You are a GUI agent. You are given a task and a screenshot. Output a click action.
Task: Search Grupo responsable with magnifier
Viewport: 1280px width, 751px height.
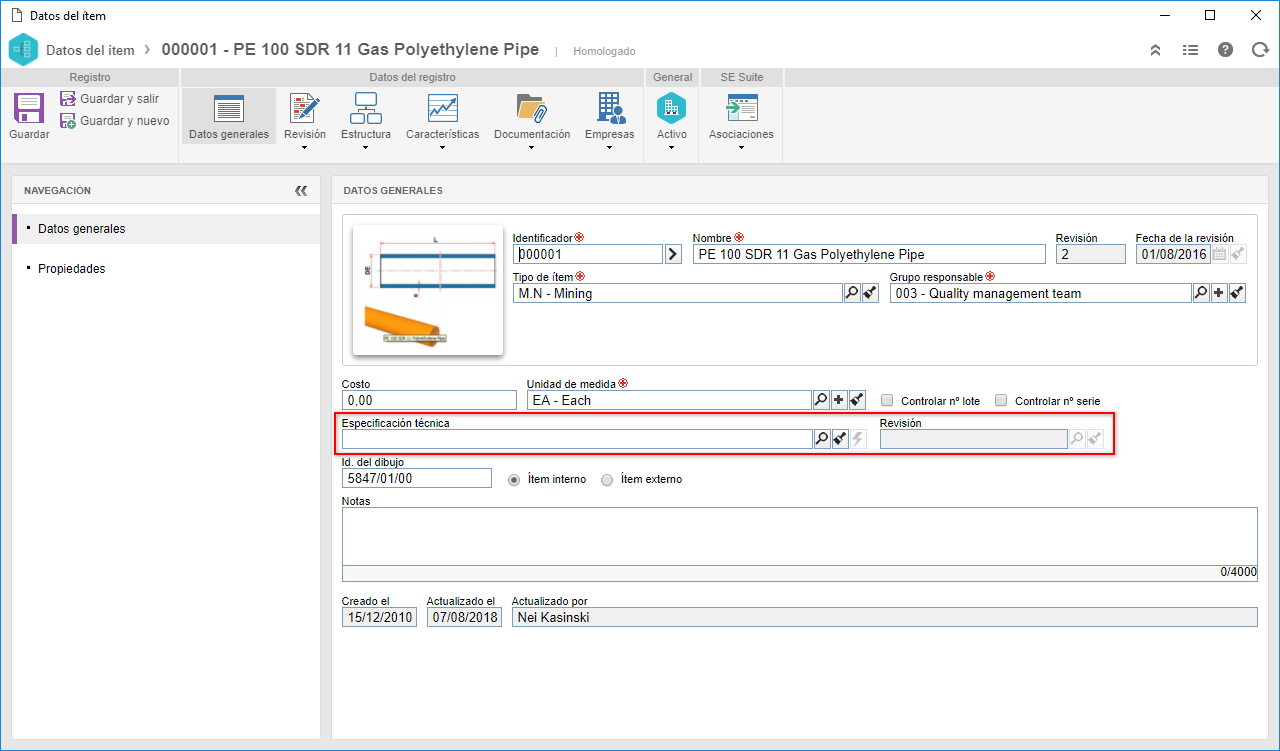tap(1200, 293)
